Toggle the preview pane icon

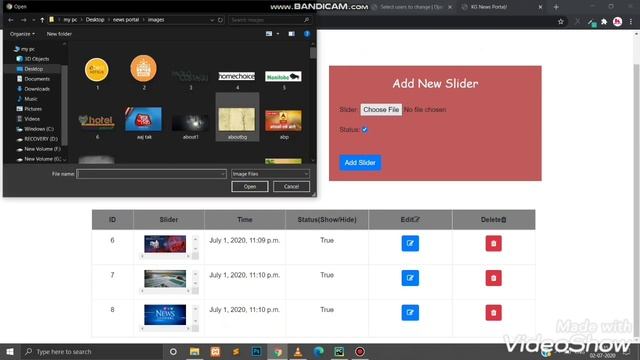point(291,34)
